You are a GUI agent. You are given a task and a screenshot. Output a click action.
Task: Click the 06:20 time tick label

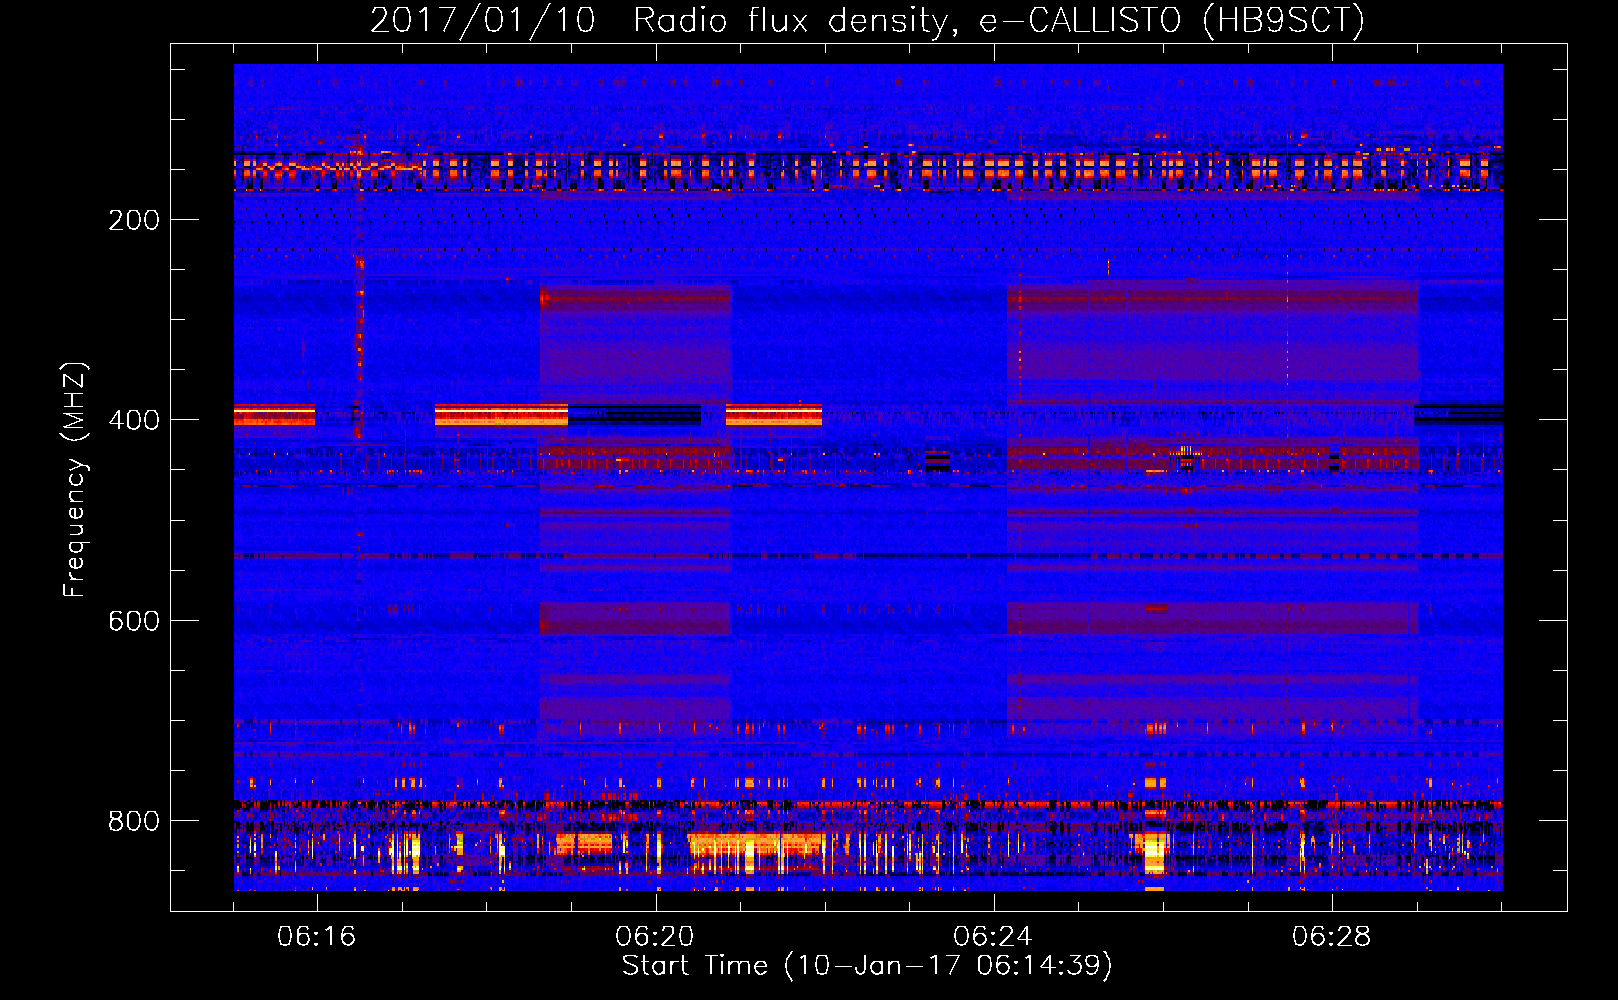(655, 937)
